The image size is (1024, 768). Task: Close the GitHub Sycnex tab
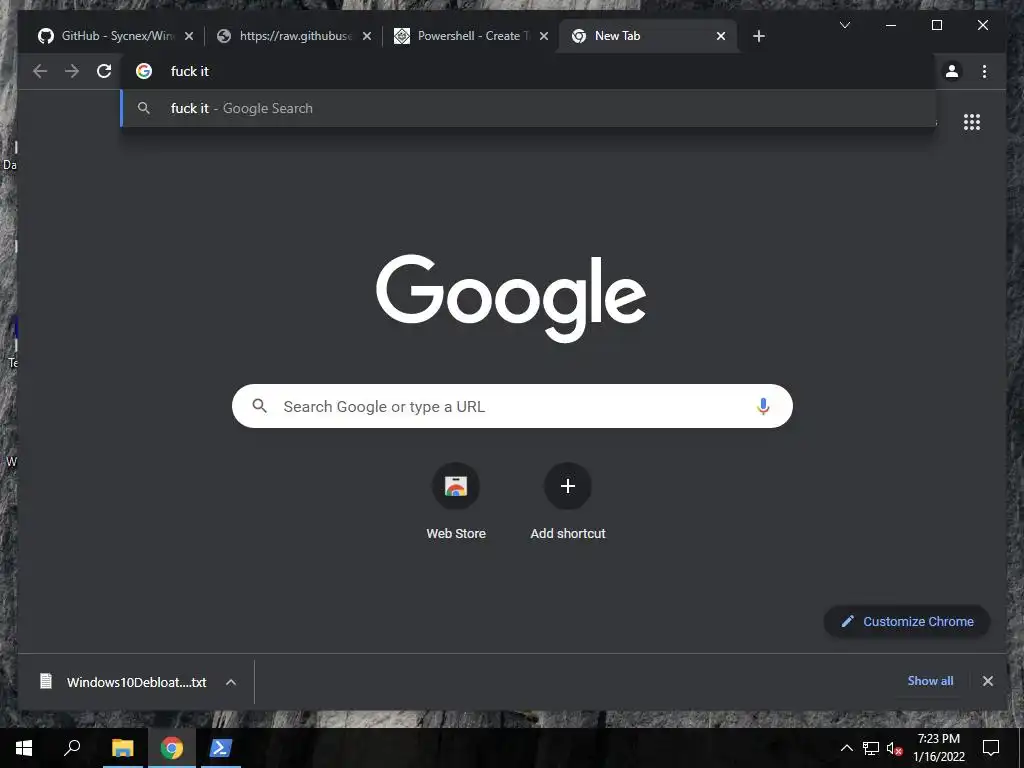[189, 36]
